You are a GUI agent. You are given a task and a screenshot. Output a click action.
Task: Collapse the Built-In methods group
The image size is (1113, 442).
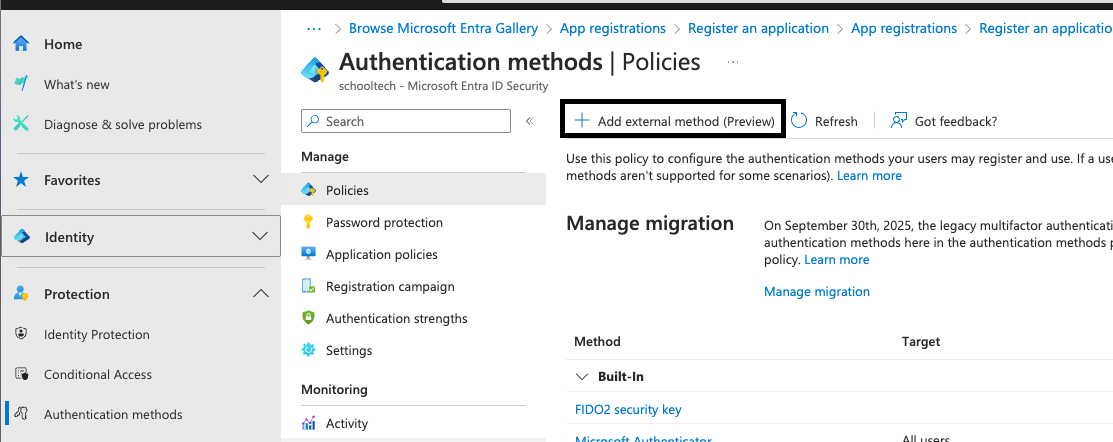click(x=582, y=377)
